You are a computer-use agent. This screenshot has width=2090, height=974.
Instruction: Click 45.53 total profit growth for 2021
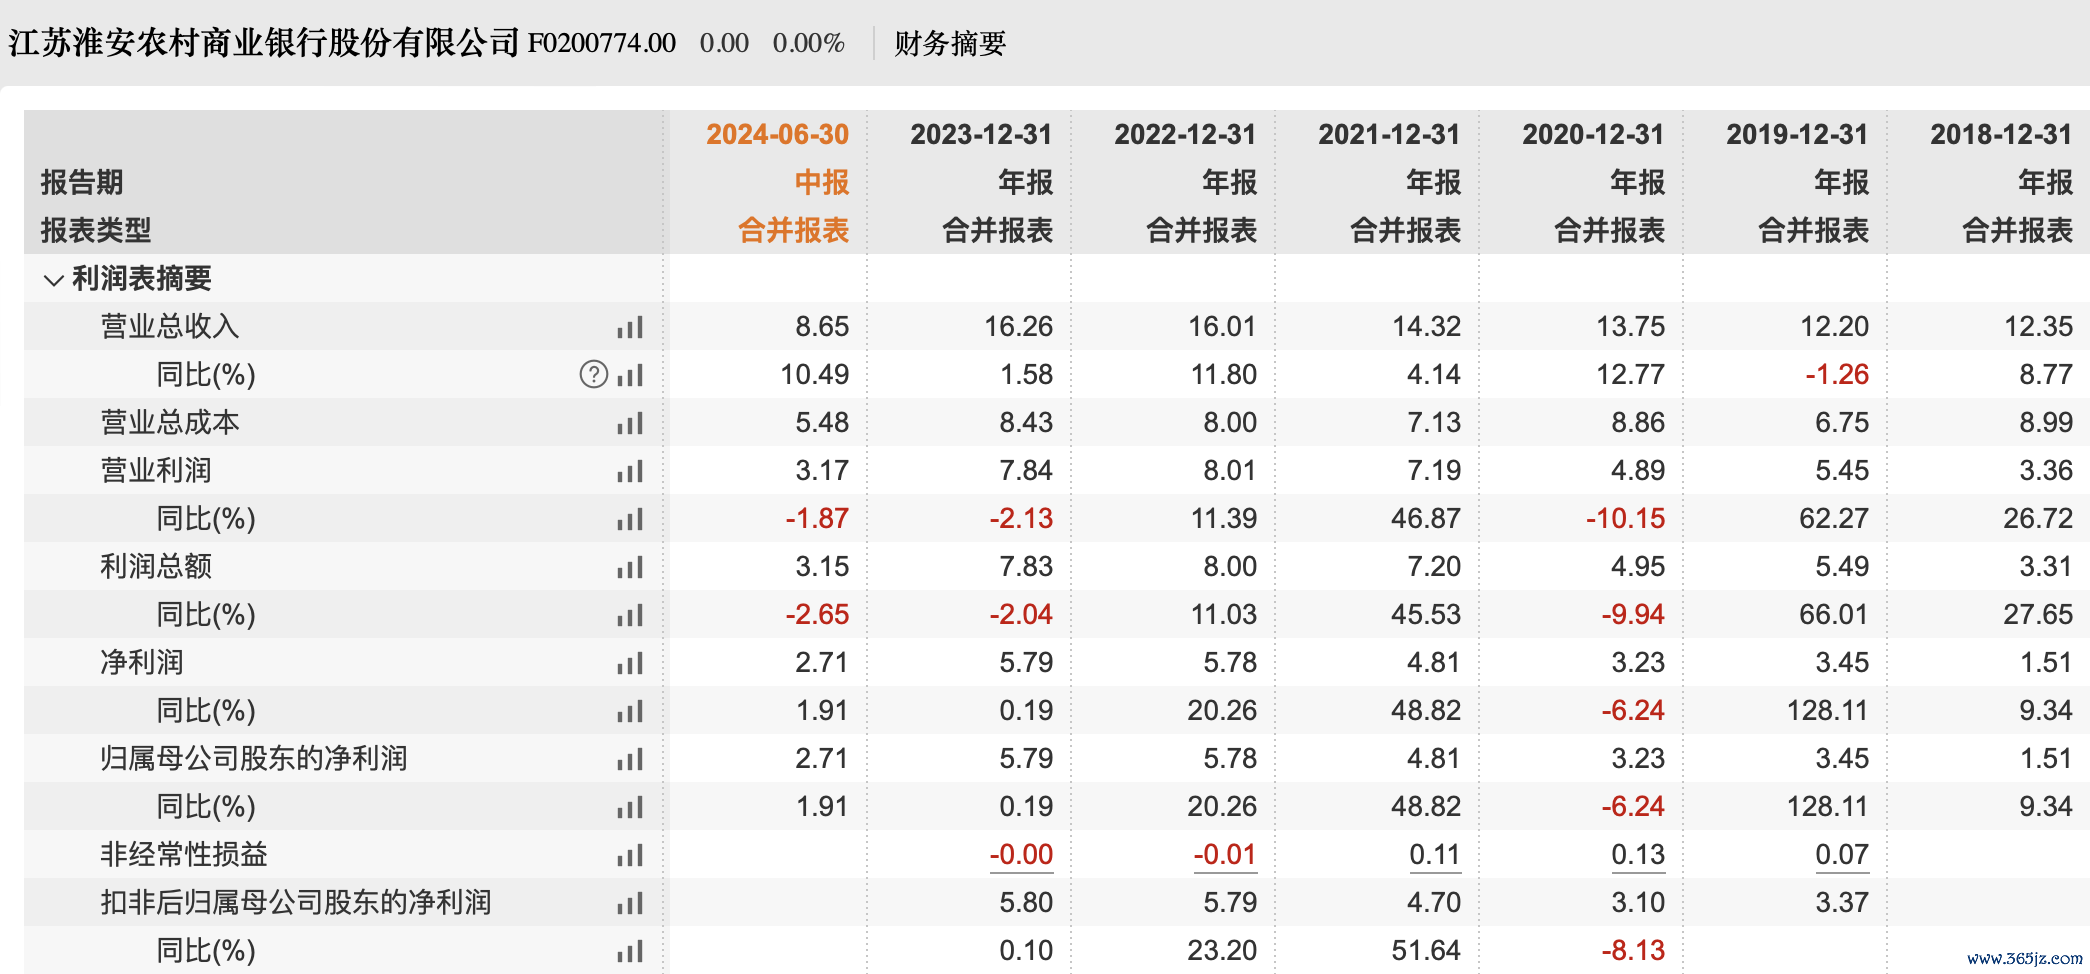[x=1426, y=615]
